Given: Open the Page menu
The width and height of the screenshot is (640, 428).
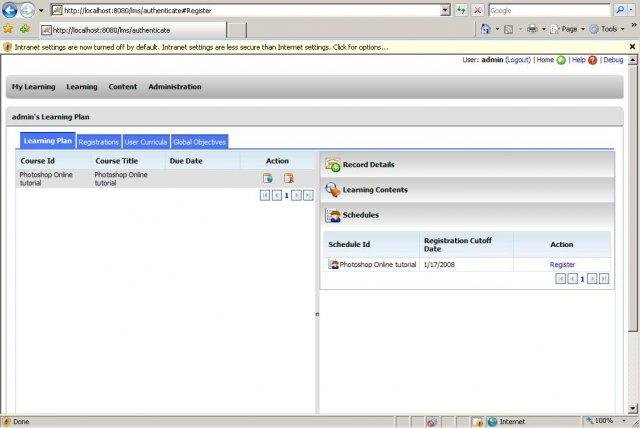Looking at the screenshot, I should point(567,29).
